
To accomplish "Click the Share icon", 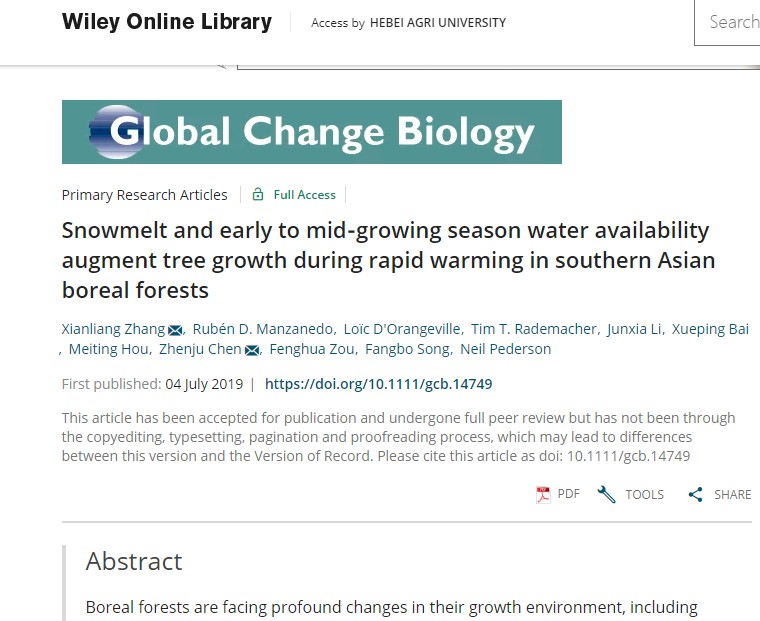I will point(696,494).
